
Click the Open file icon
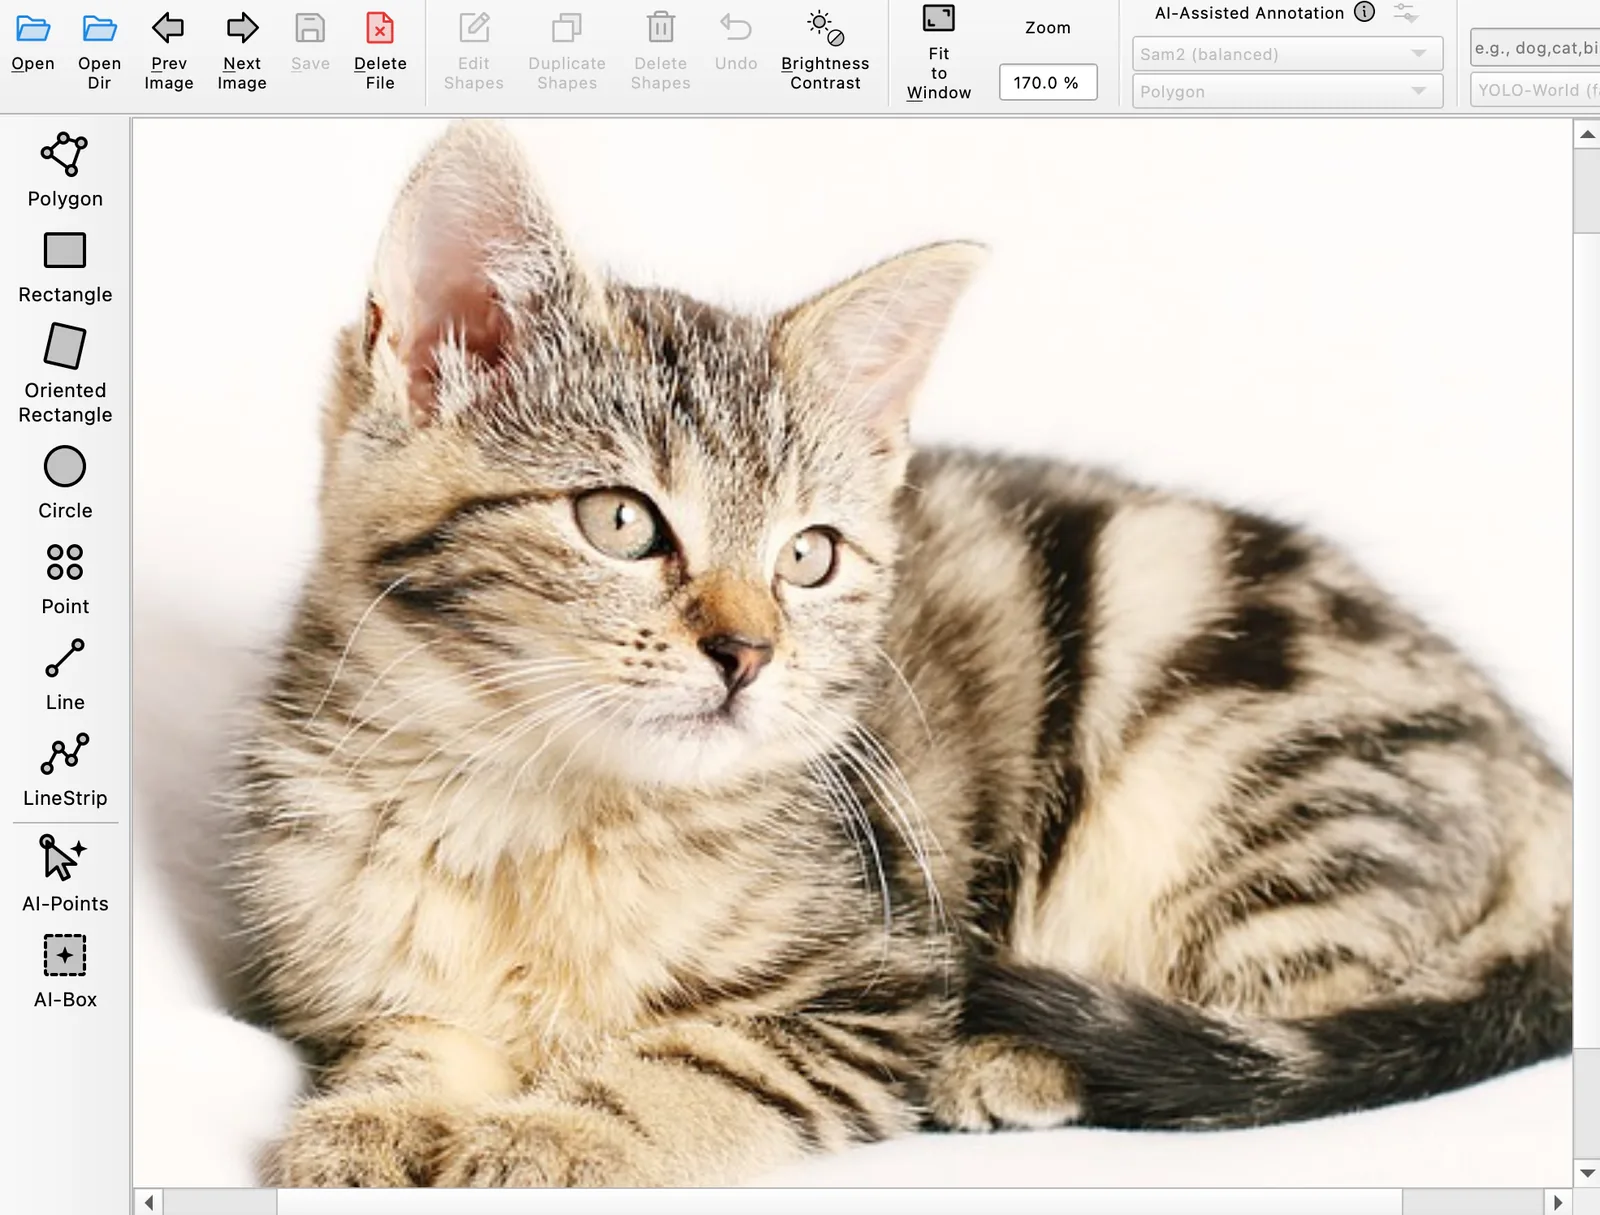33,28
